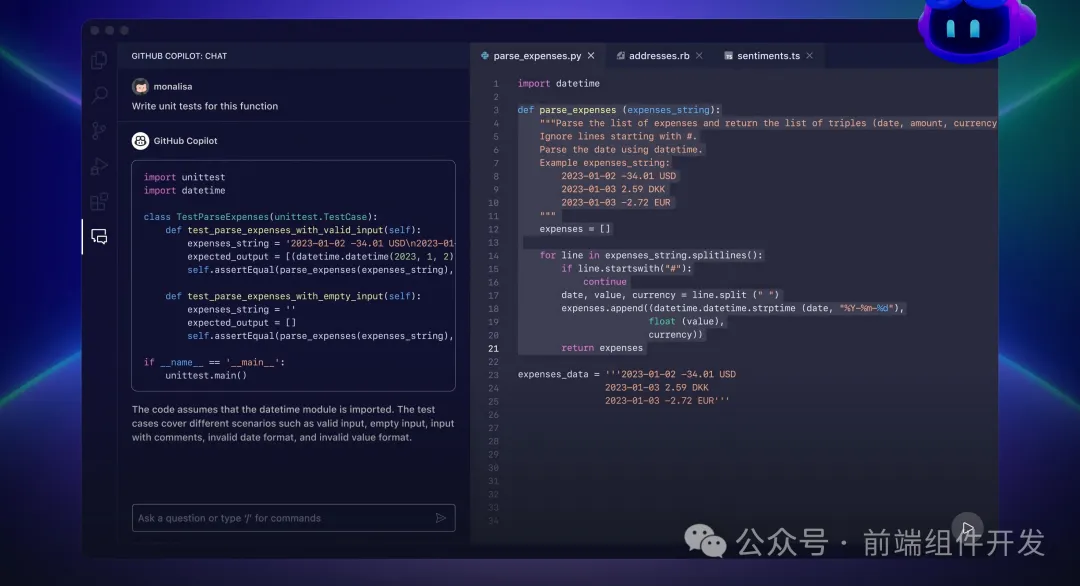The width and height of the screenshot is (1080, 586).
Task: Click the GitHub Copilot avatar icon
Action: 141,140
